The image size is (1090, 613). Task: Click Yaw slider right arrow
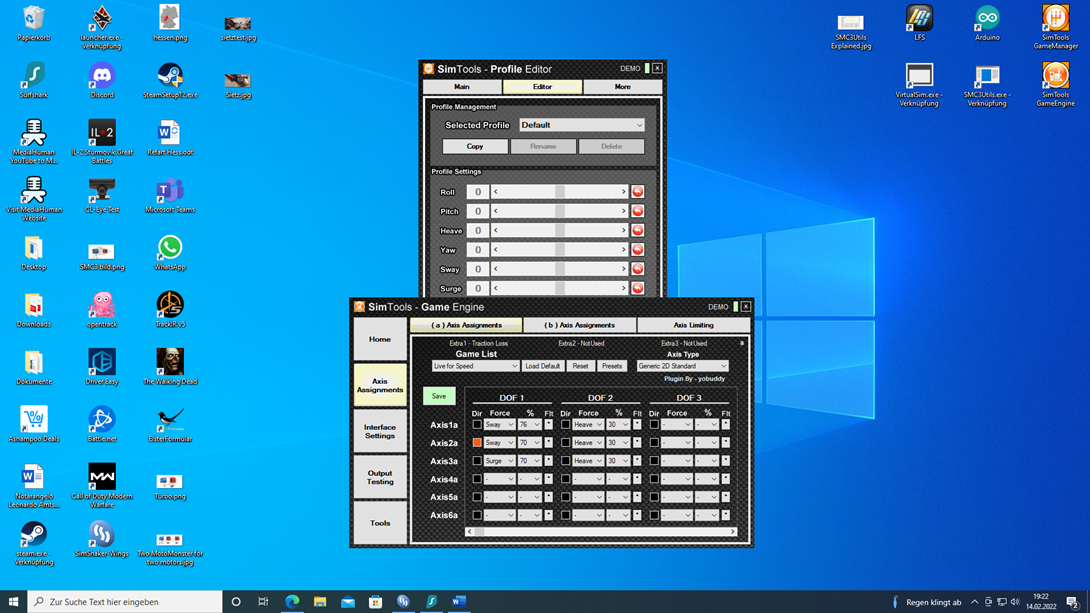tap(623, 250)
